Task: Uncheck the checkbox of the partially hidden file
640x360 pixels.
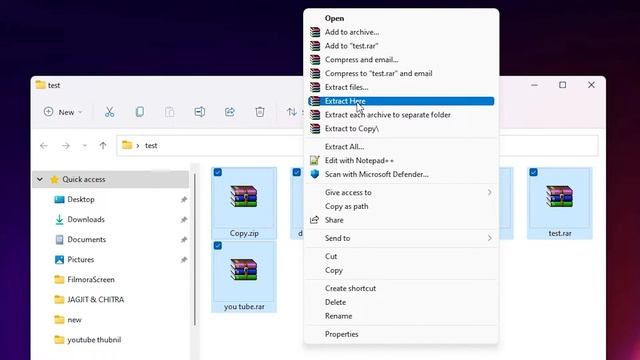Action: pyautogui.click(x=297, y=172)
